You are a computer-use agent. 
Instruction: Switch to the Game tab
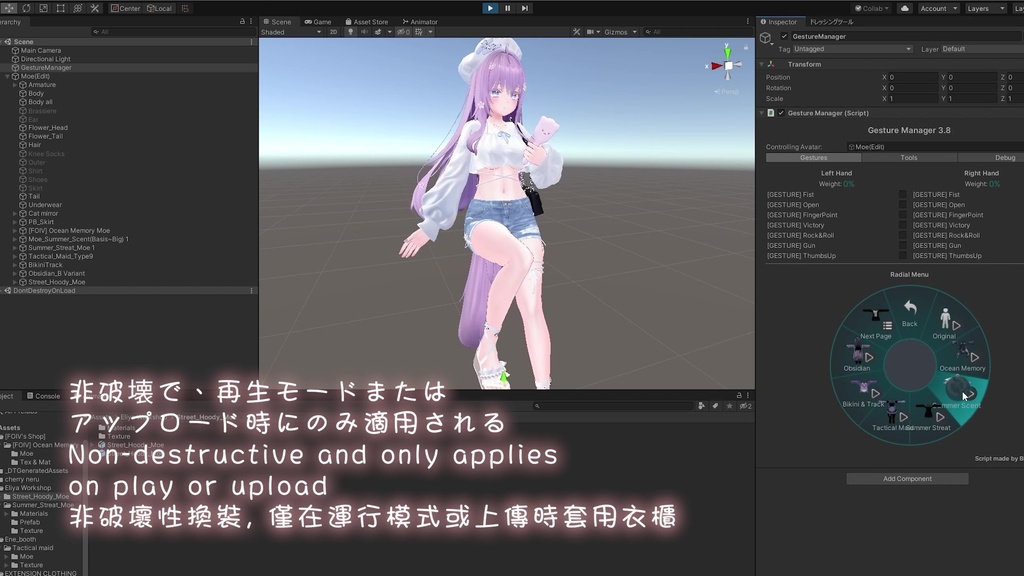coord(318,22)
